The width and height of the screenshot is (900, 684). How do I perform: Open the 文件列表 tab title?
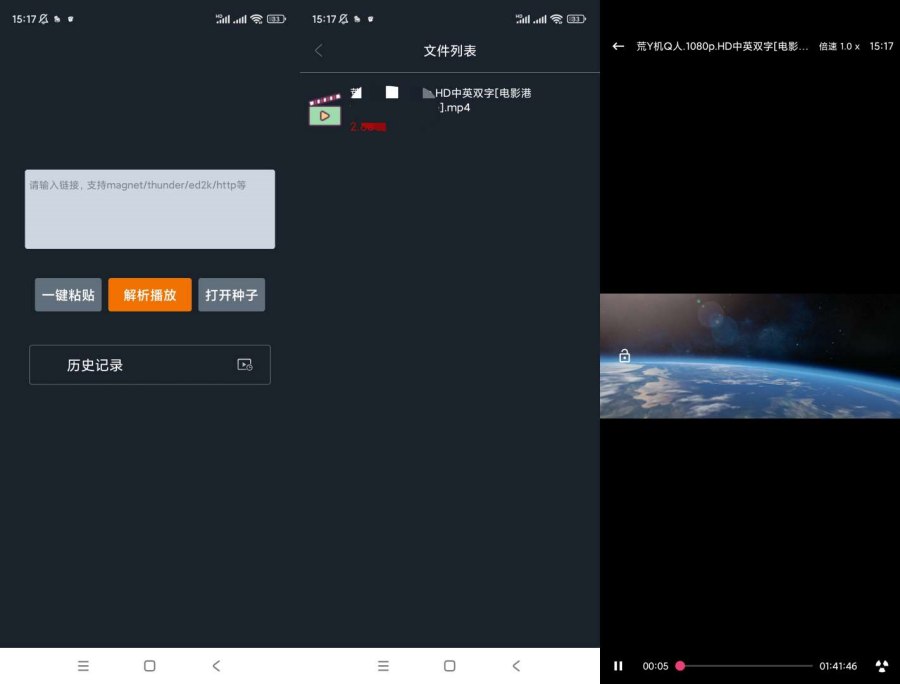(x=449, y=50)
